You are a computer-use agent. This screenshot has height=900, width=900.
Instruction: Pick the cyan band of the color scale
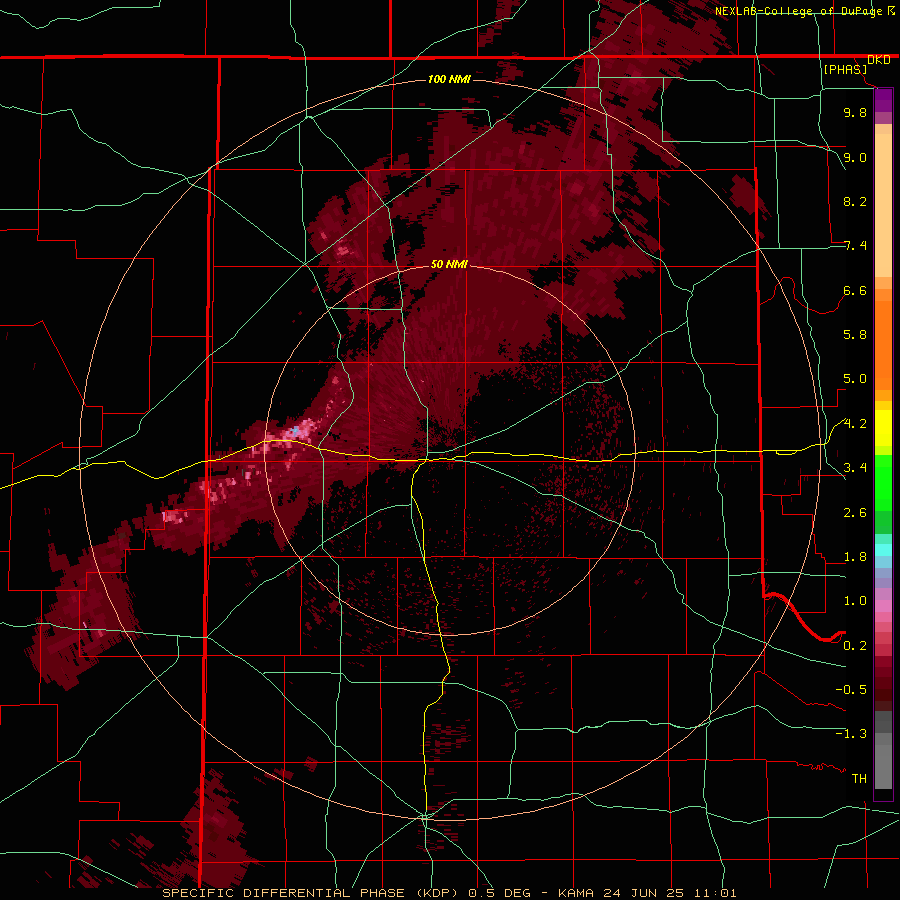tap(883, 550)
